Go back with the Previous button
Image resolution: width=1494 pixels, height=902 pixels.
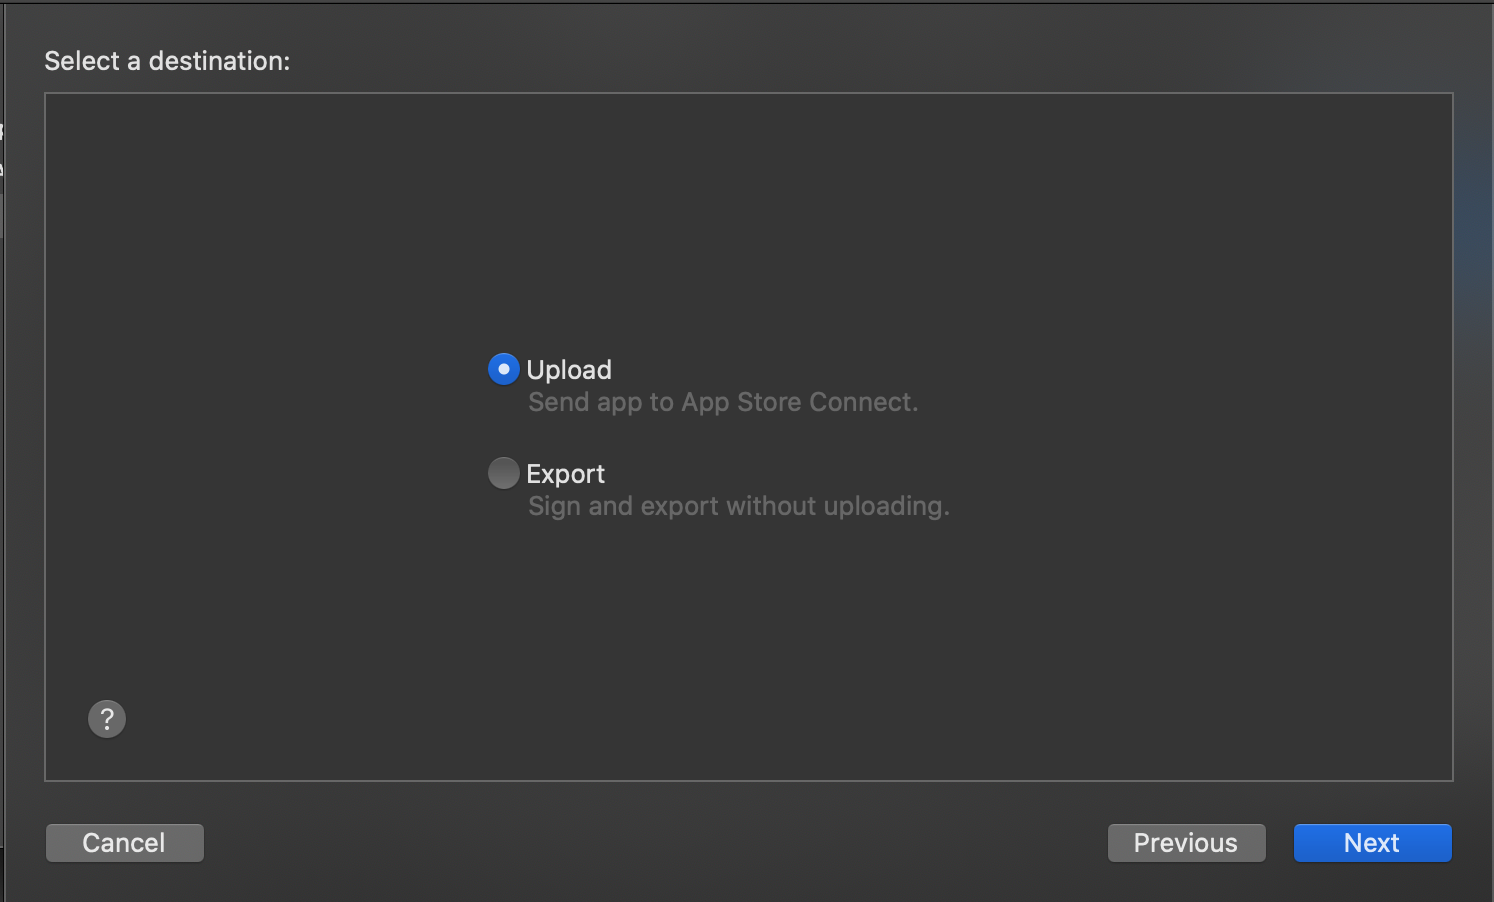[x=1186, y=843]
